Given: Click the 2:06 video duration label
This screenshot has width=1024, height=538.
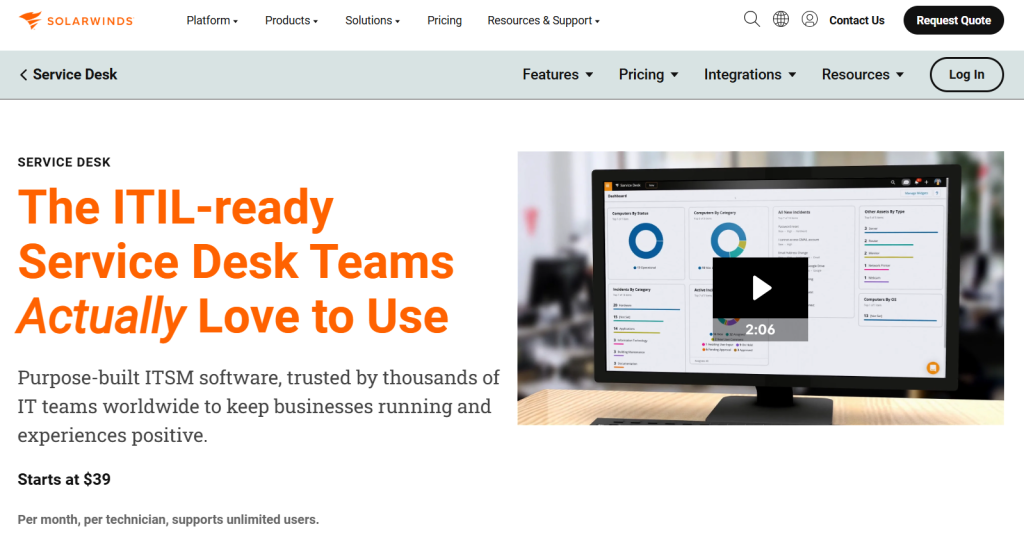Looking at the screenshot, I should pyautogui.click(x=760, y=330).
